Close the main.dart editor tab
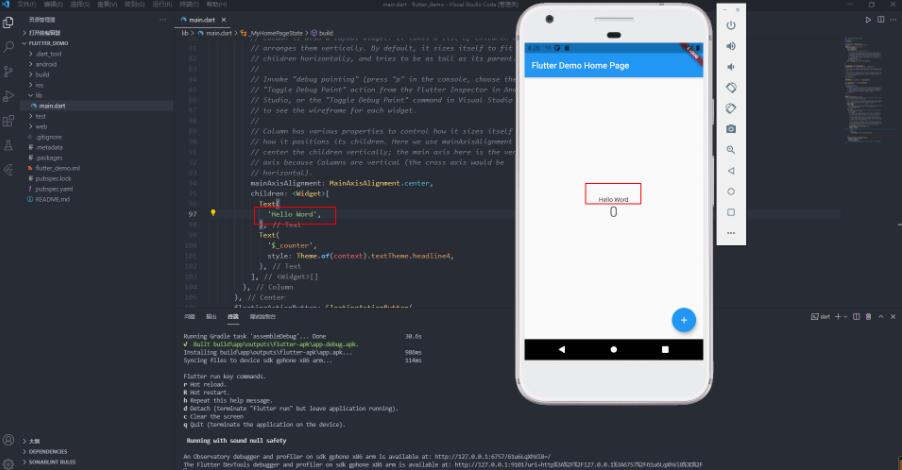Image resolution: width=902 pixels, height=470 pixels. click(224, 20)
